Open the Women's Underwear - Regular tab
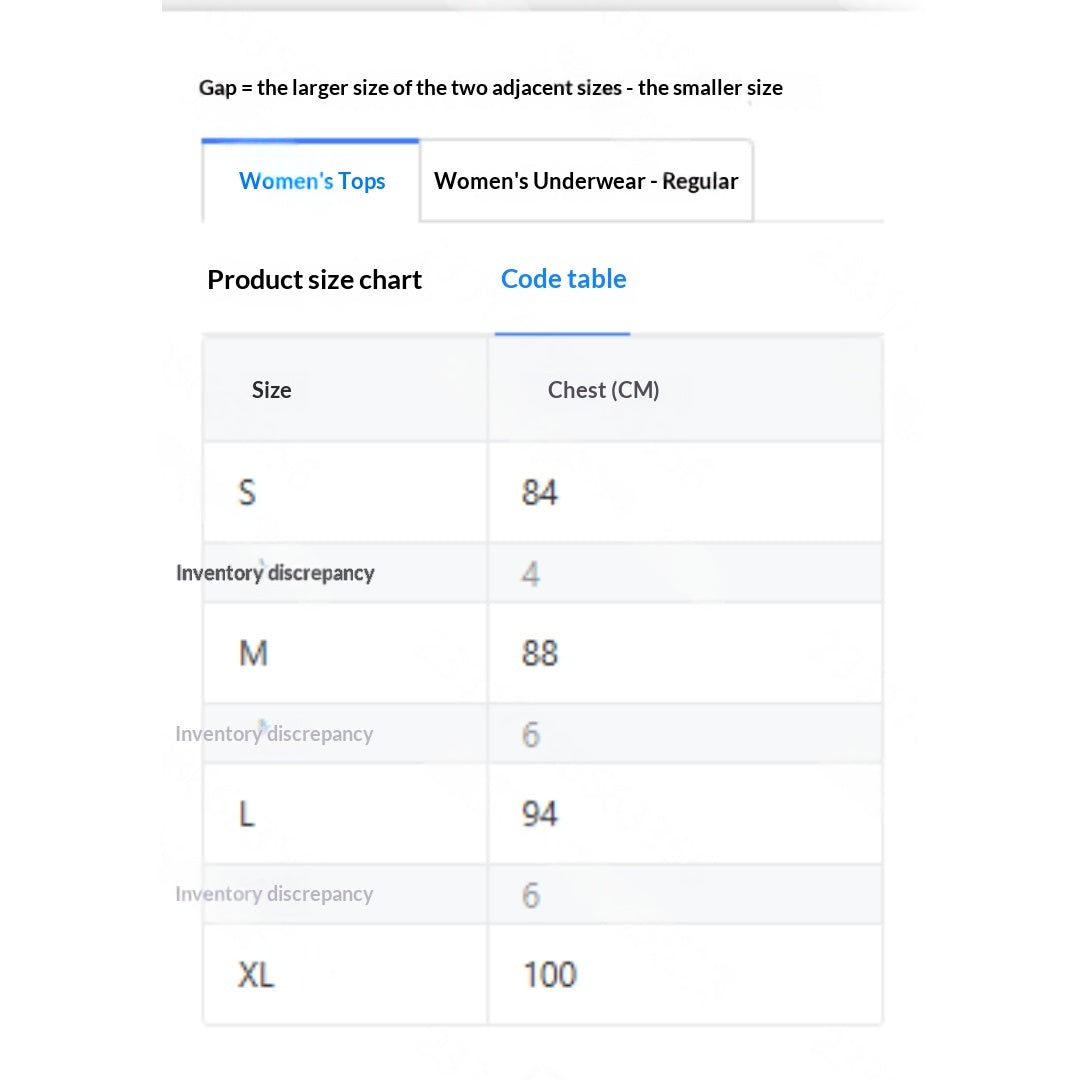Screen dimensions: 1080x1080 point(586,181)
